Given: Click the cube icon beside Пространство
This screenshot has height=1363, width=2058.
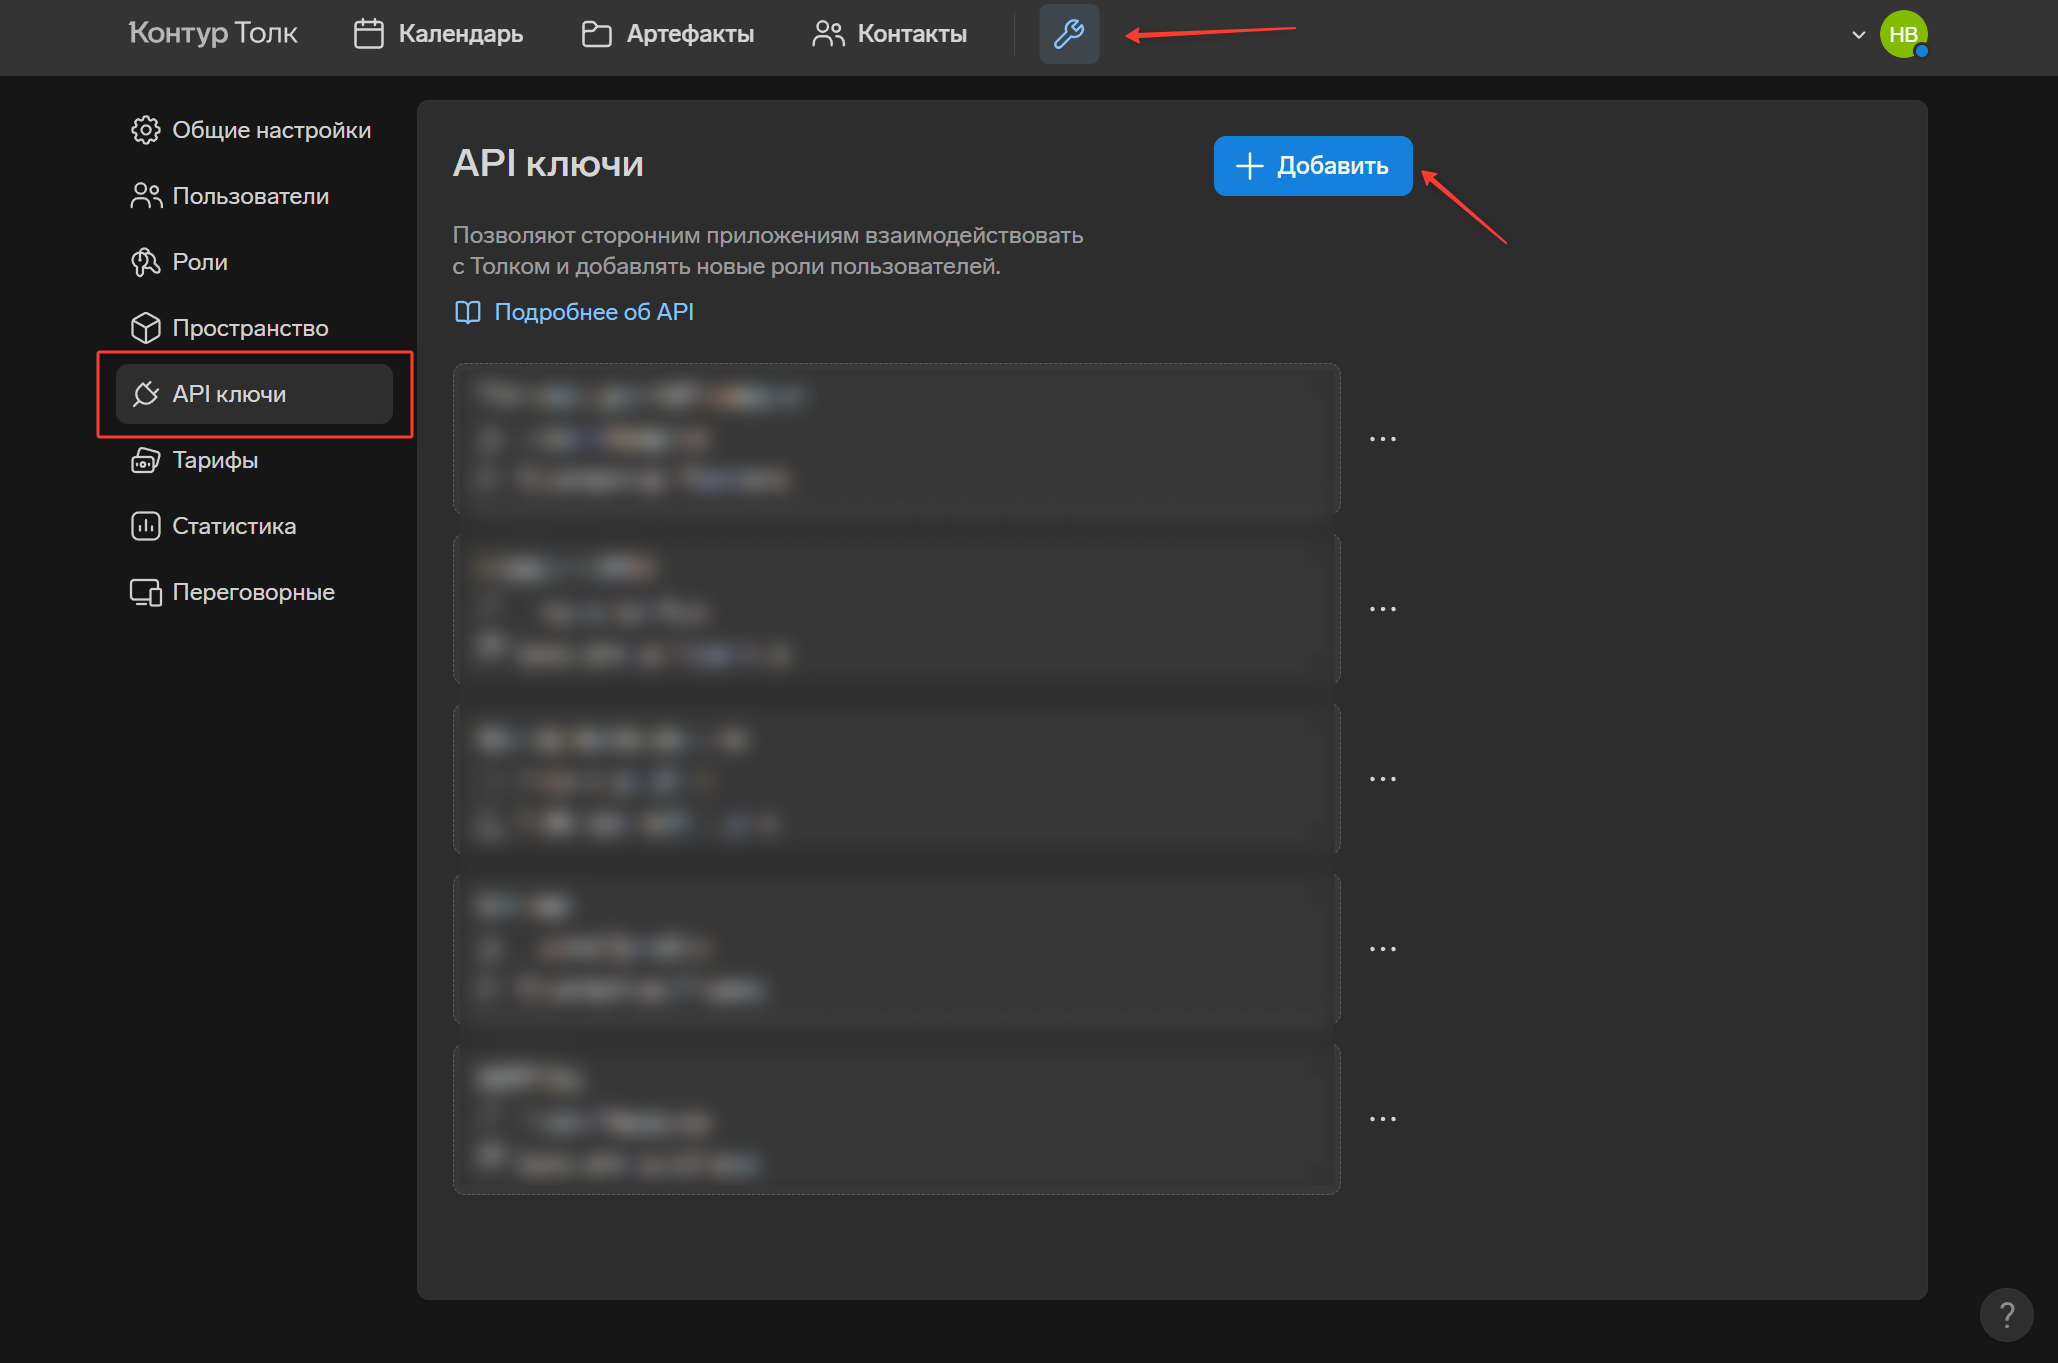Looking at the screenshot, I should (x=146, y=328).
